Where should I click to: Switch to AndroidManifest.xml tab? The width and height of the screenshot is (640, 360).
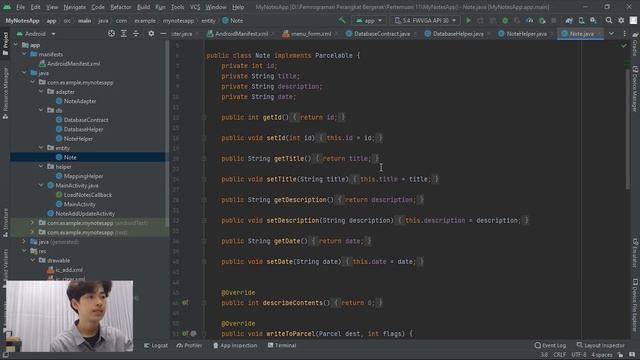tap(238, 33)
